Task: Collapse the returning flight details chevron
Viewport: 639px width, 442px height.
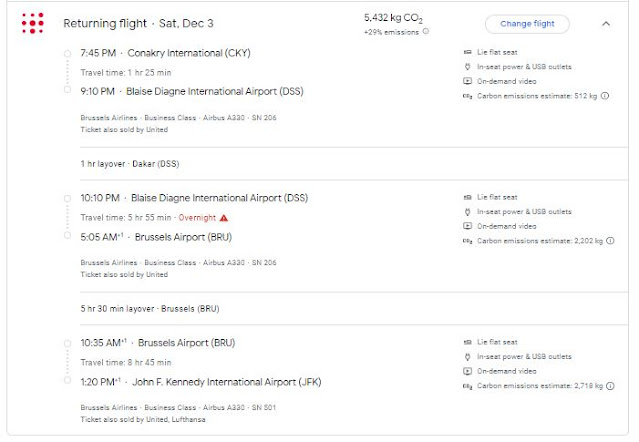Action: (606, 23)
